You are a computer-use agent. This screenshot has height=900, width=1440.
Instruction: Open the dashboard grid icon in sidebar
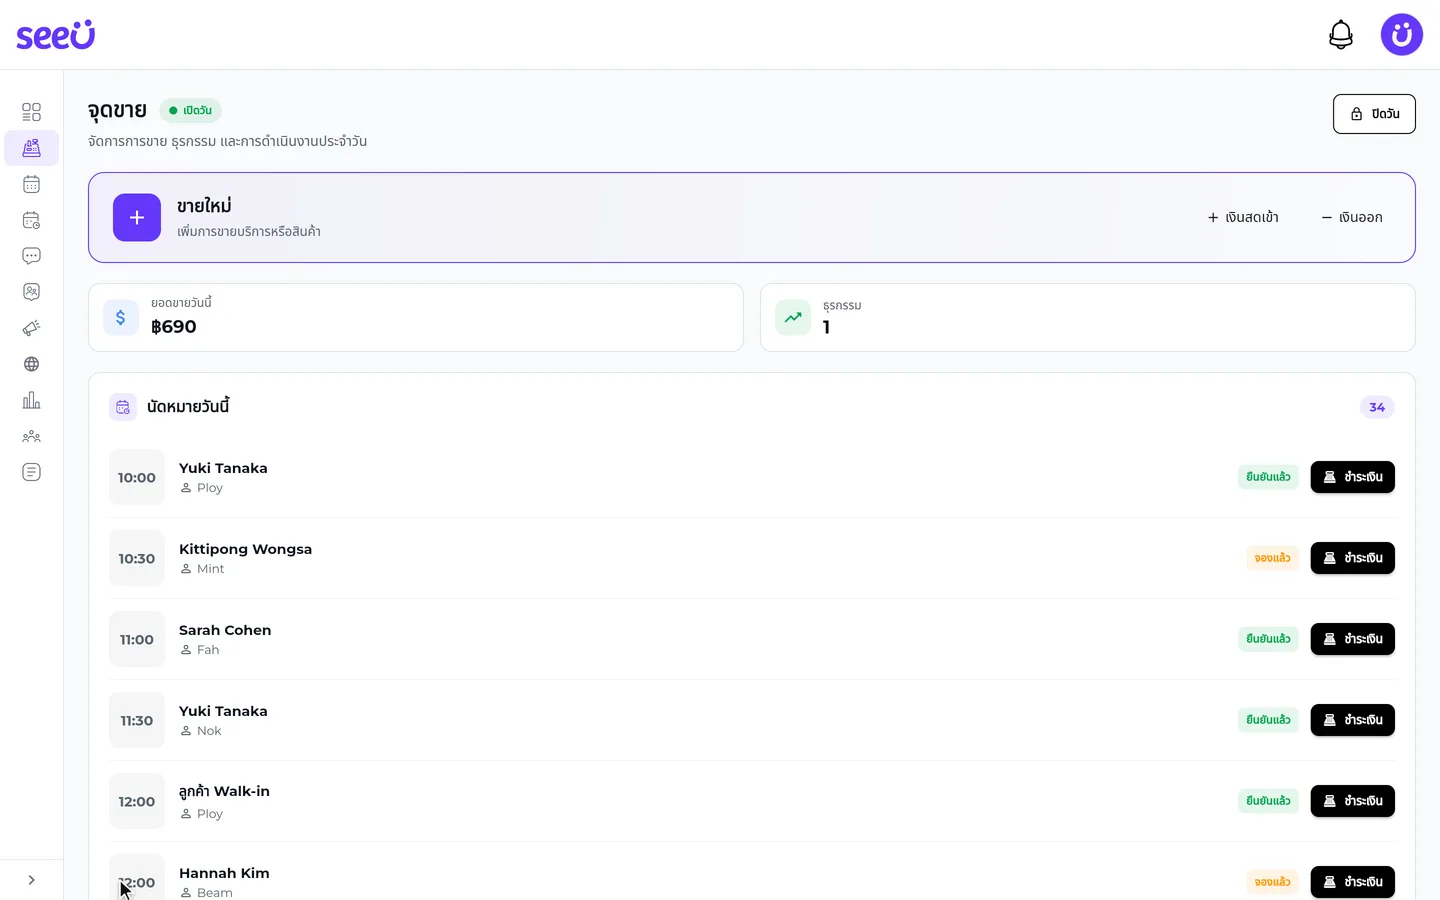(31, 112)
